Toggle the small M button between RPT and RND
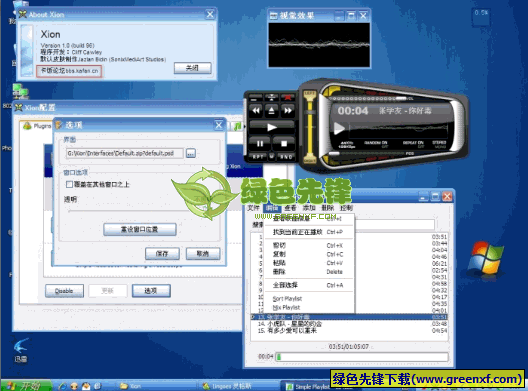The height and width of the screenshot is (391, 528). [x=272, y=157]
